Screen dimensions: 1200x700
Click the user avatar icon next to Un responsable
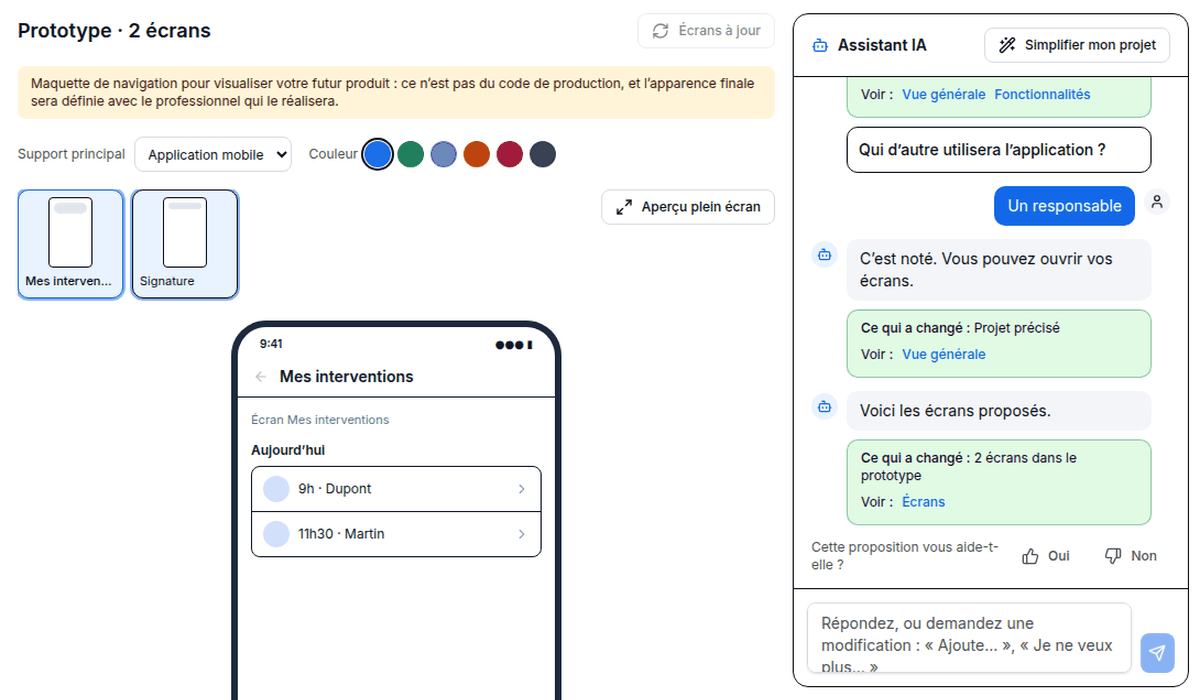(1157, 202)
